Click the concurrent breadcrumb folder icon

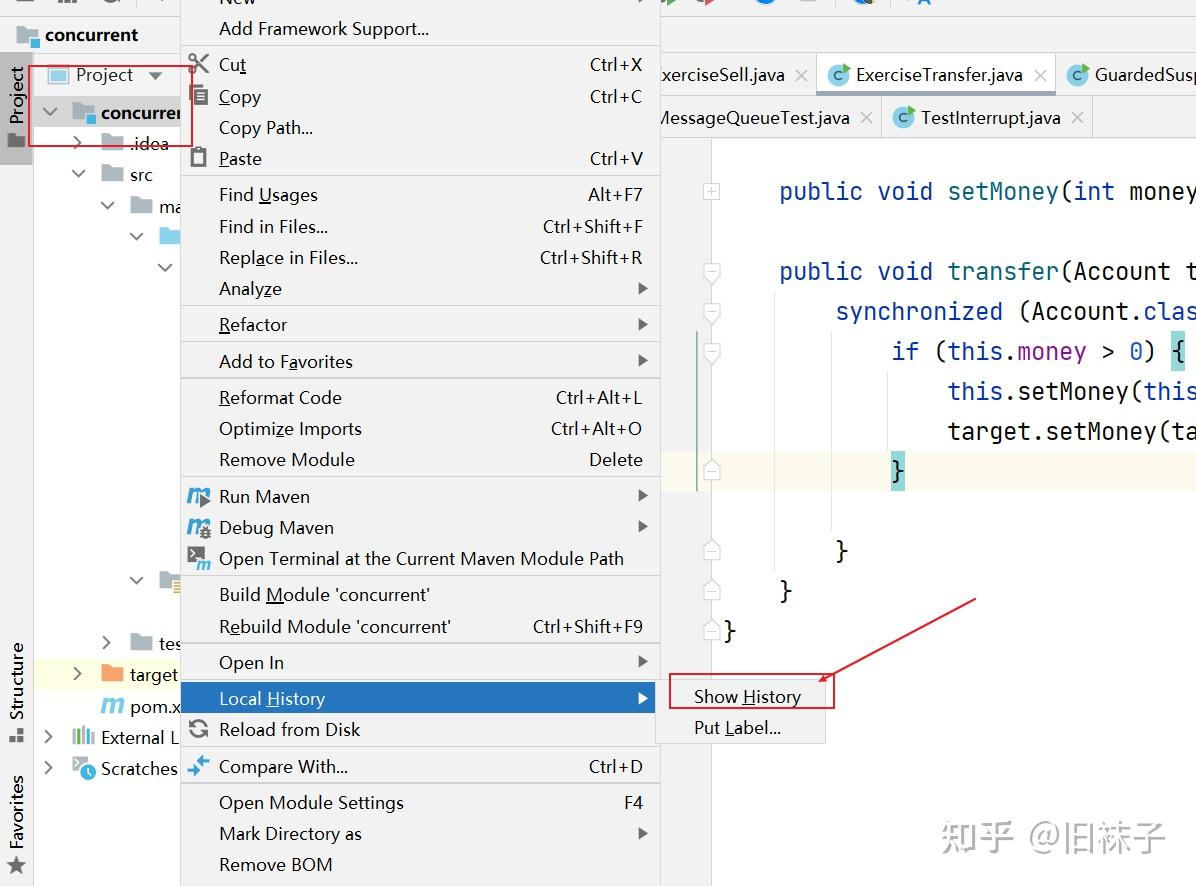(x=28, y=35)
